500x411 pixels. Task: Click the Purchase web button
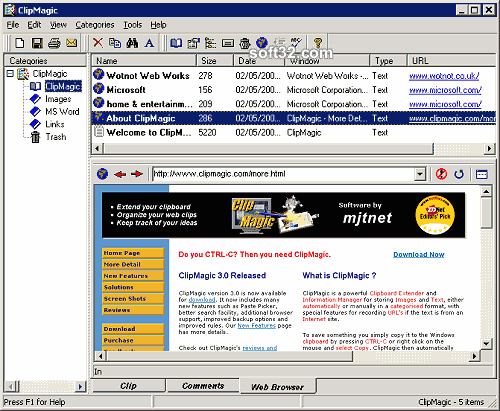click(x=133, y=340)
